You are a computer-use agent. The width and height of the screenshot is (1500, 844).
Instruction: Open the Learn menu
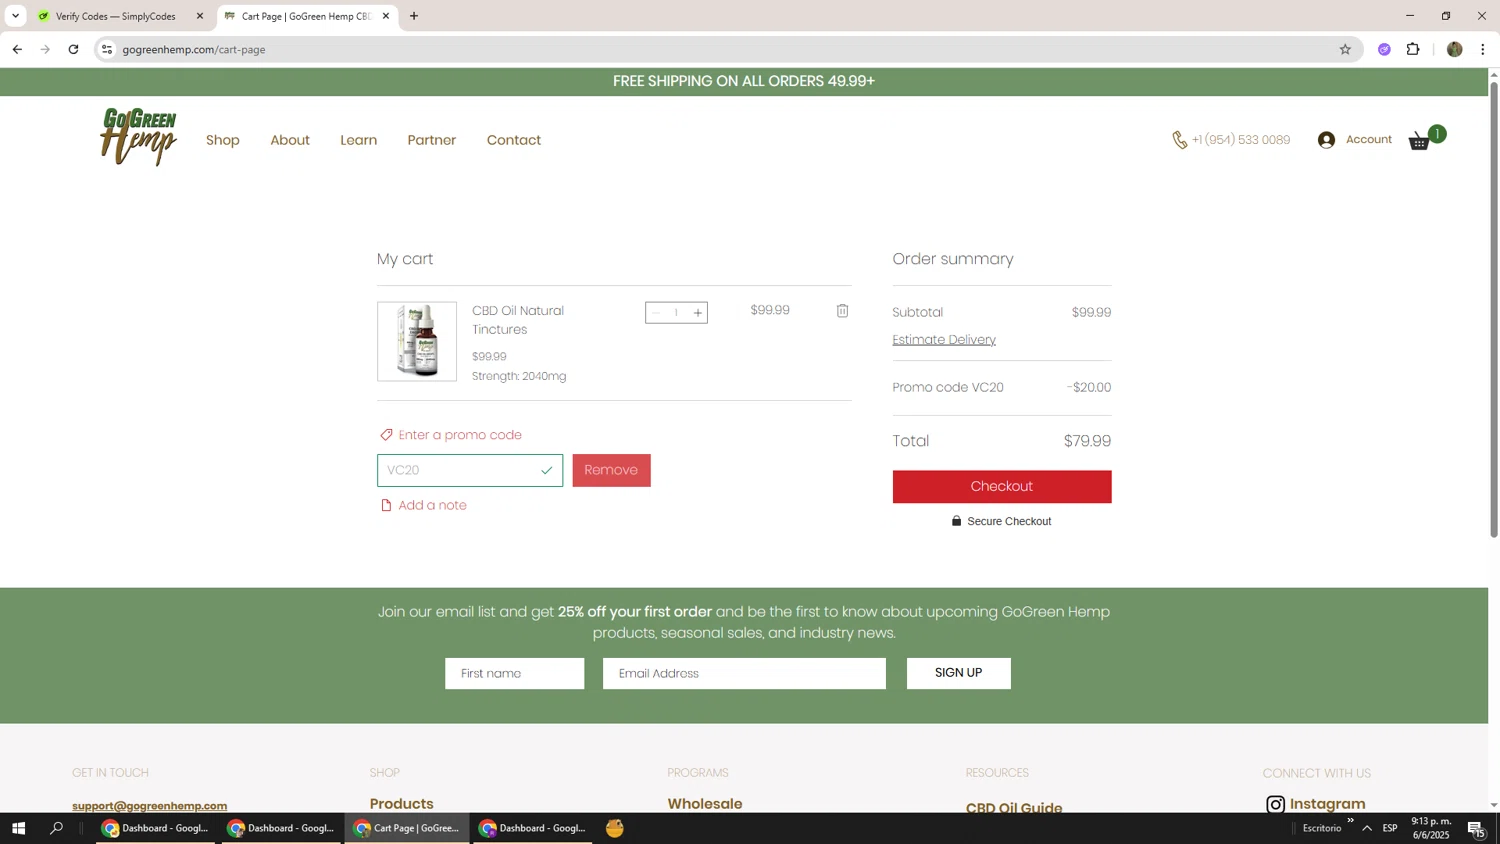pos(358,140)
